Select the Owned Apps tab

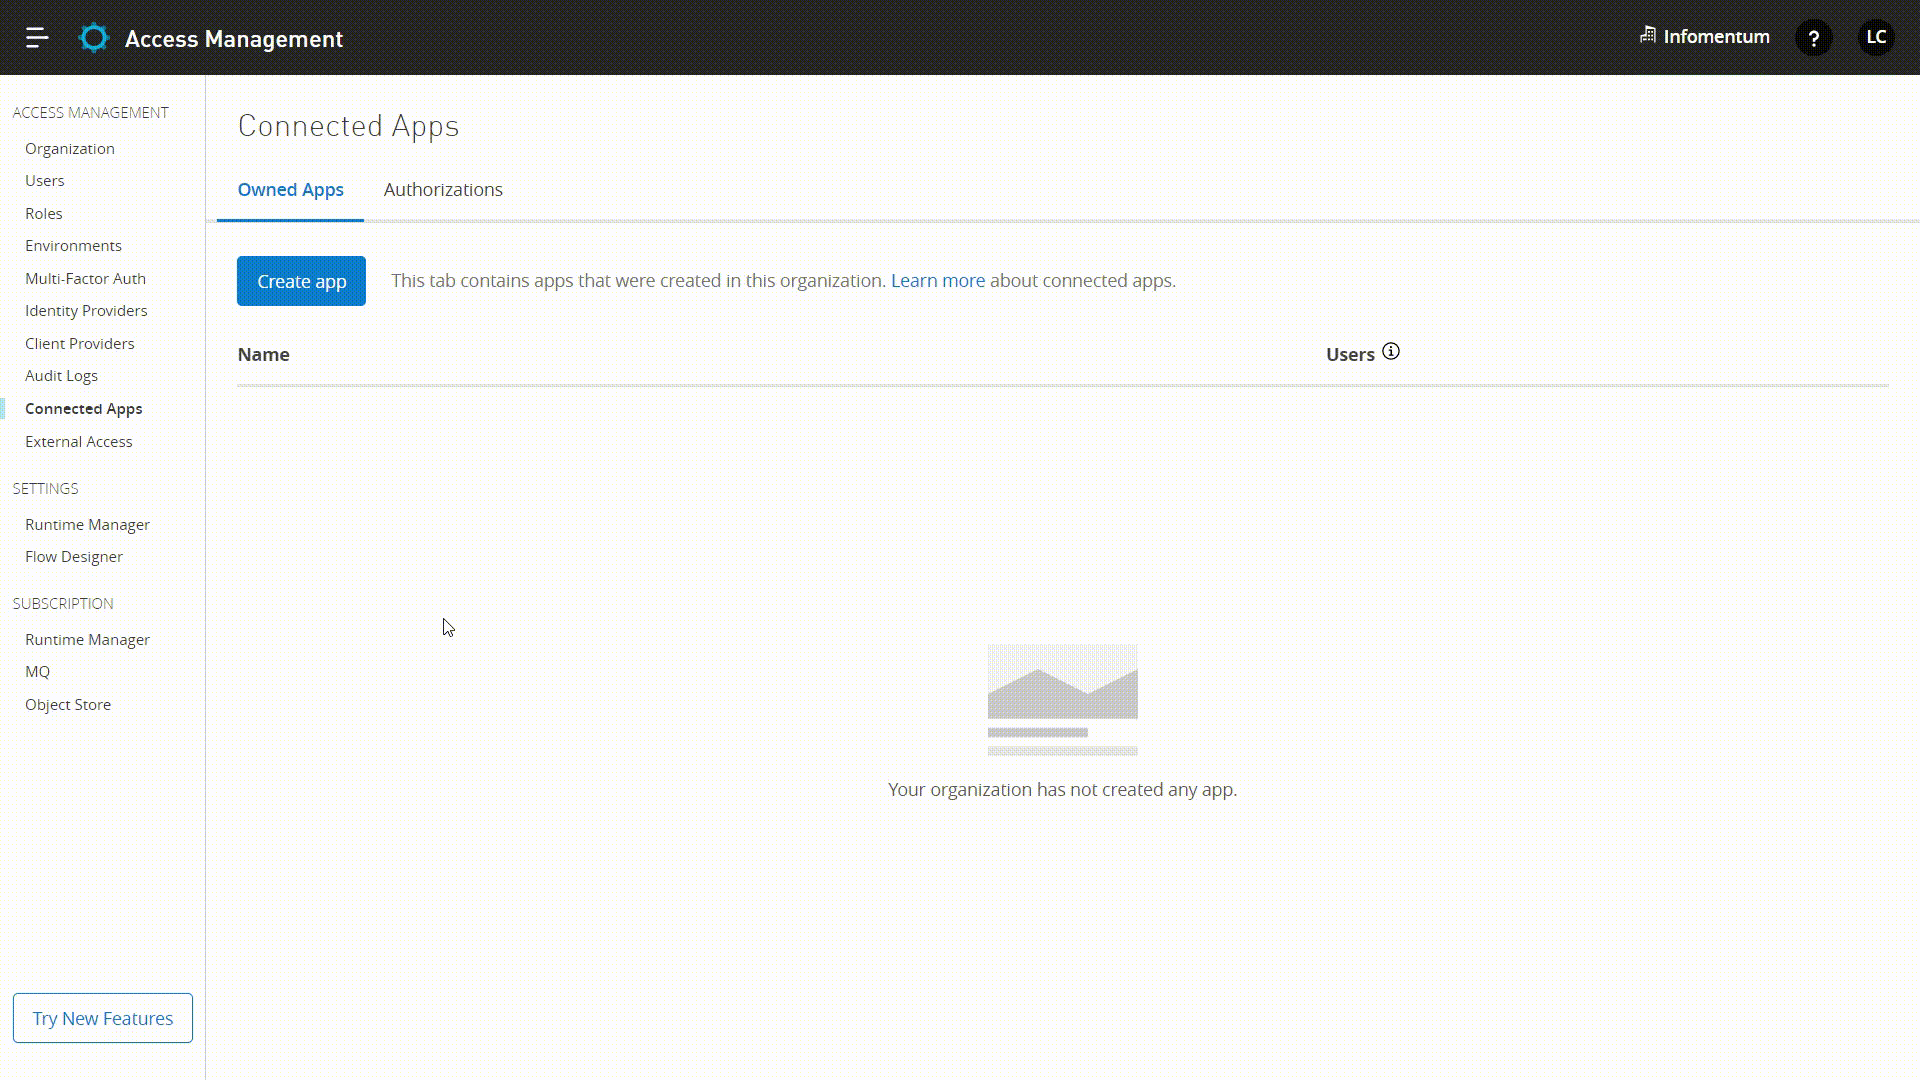290,189
